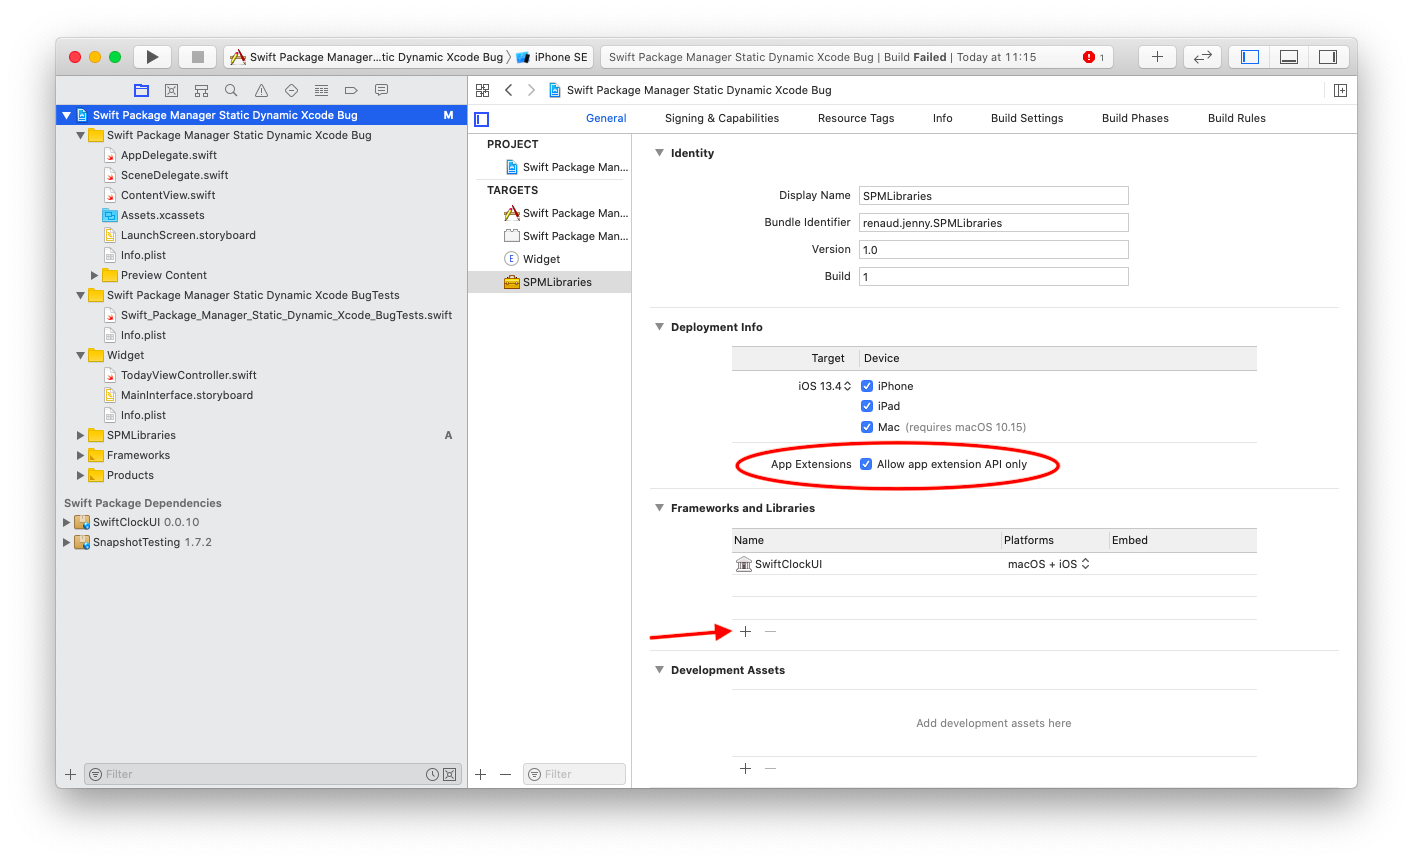
Task: Stop the running task button
Action: 198,57
